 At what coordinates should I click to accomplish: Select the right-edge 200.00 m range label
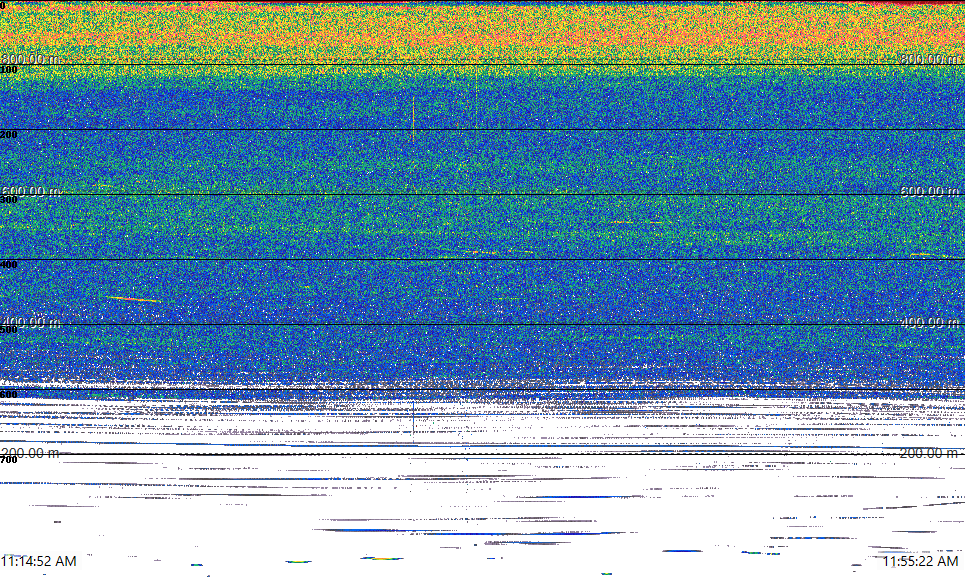pyautogui.click(x=929, y=454)
